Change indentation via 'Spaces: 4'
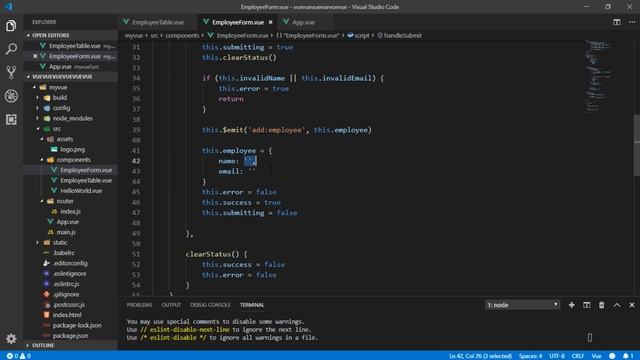This screenshot has height=360, width=640. click(531, 356)
